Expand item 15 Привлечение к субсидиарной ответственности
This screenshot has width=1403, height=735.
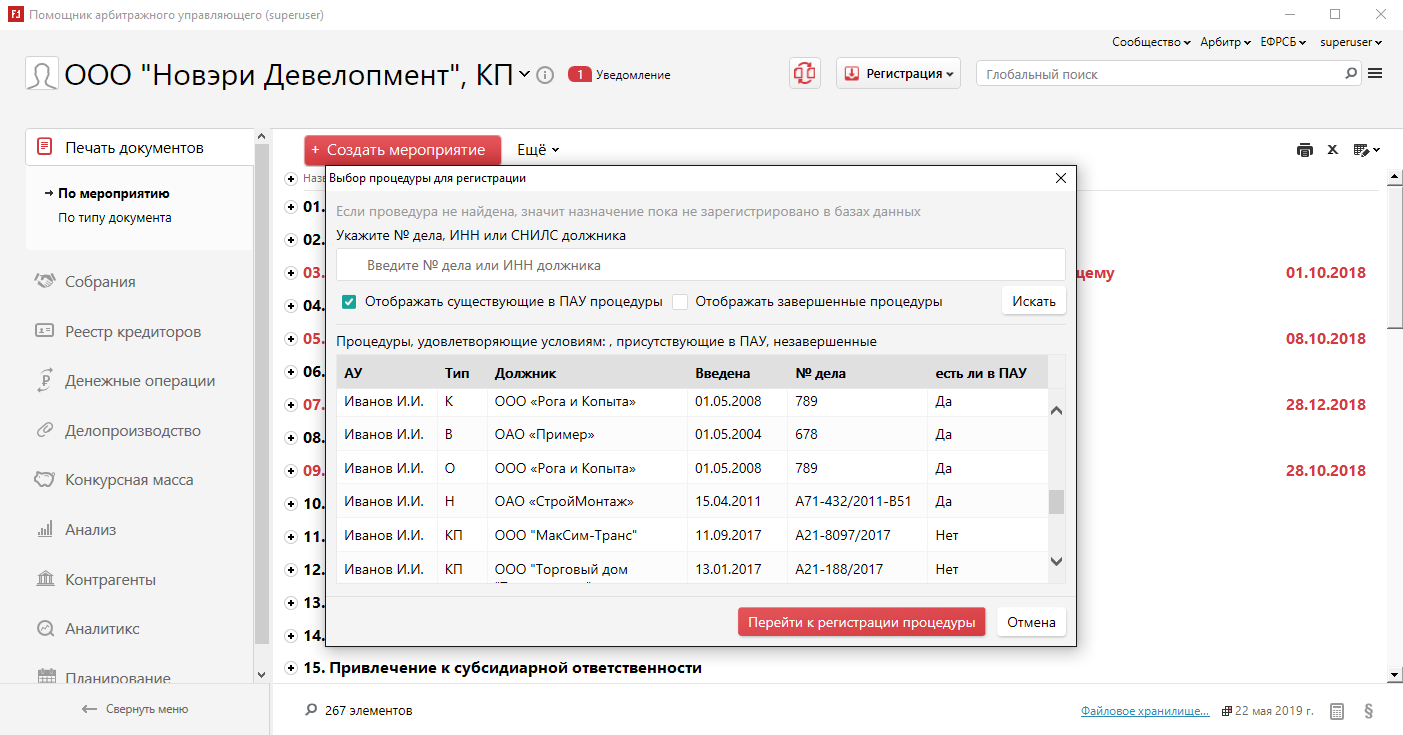coord(290,668)
